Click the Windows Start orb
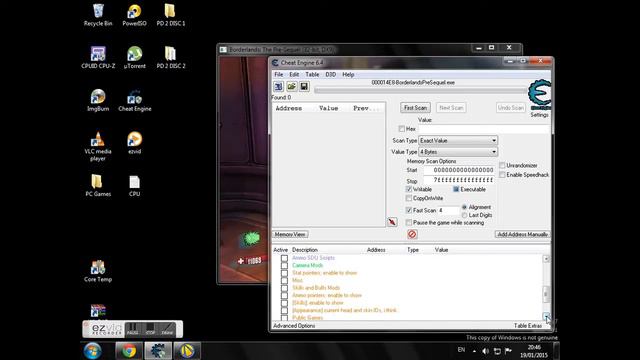This screenshot has height=360, width=640. click(93, 351)
